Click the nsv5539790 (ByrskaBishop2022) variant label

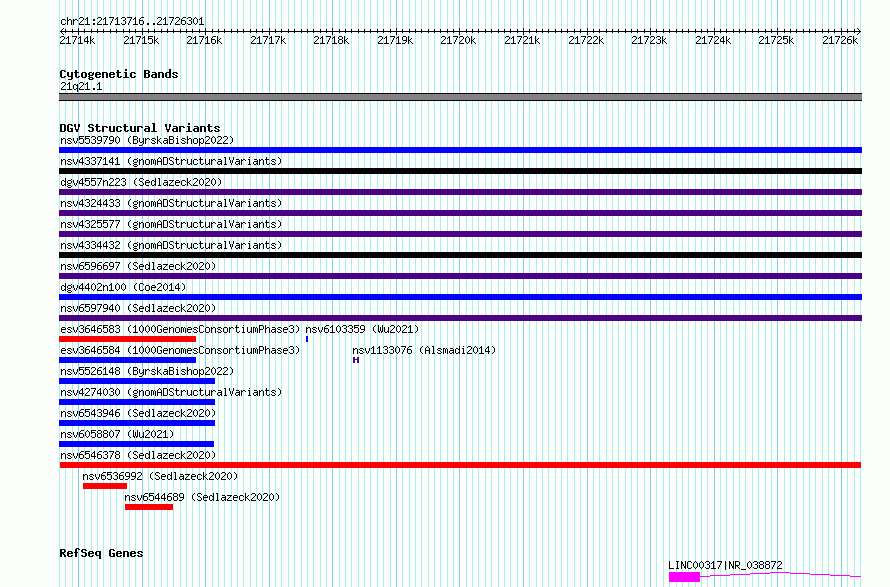147,140
